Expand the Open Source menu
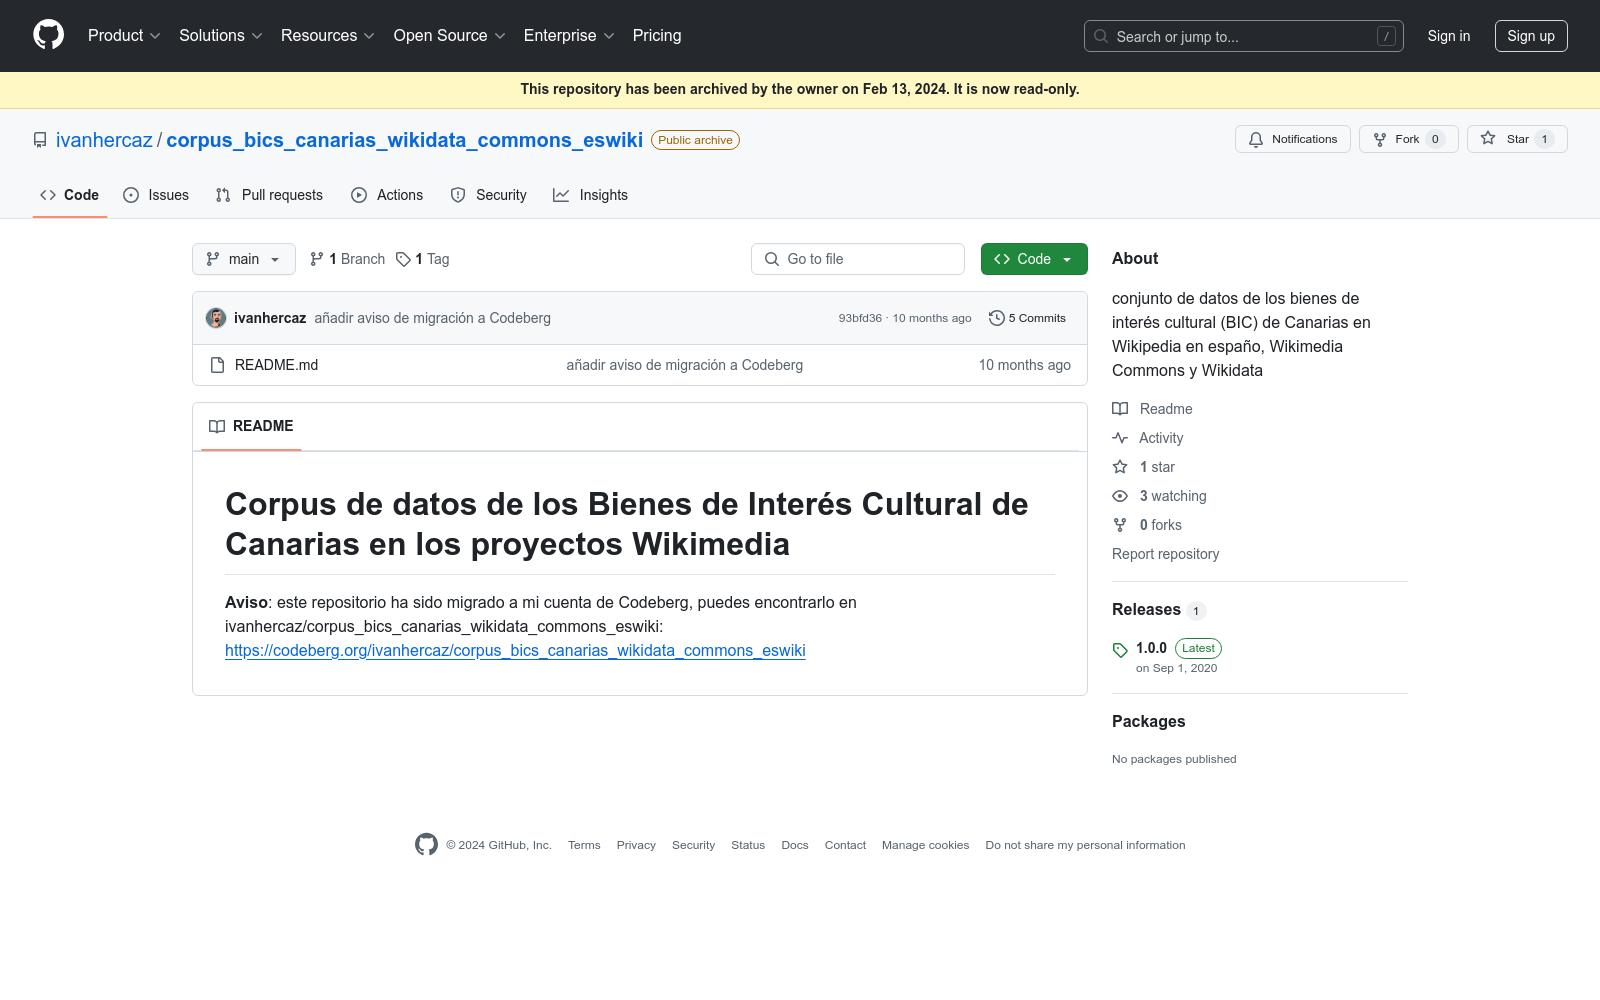Screen dimensions: 1600x1000 pos(450,36)
